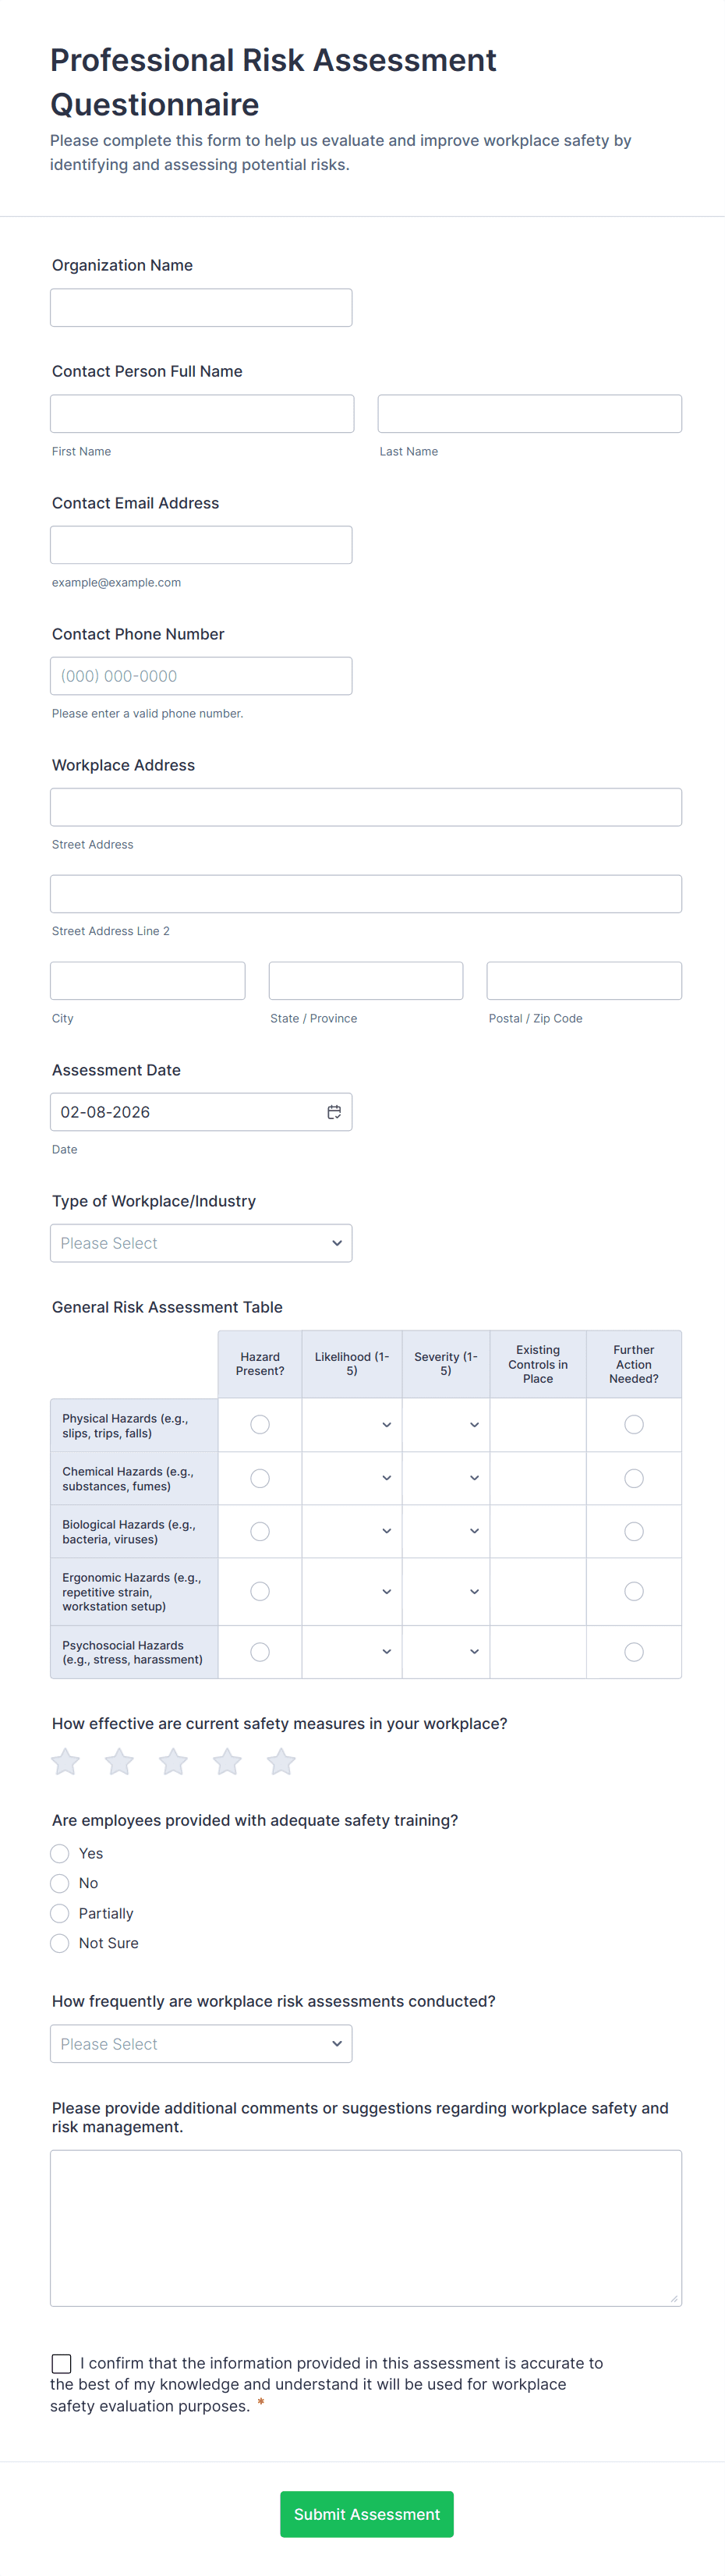Click the Organization Name input field
This screenshot has width=725, height=2576.
coord(201,308)
